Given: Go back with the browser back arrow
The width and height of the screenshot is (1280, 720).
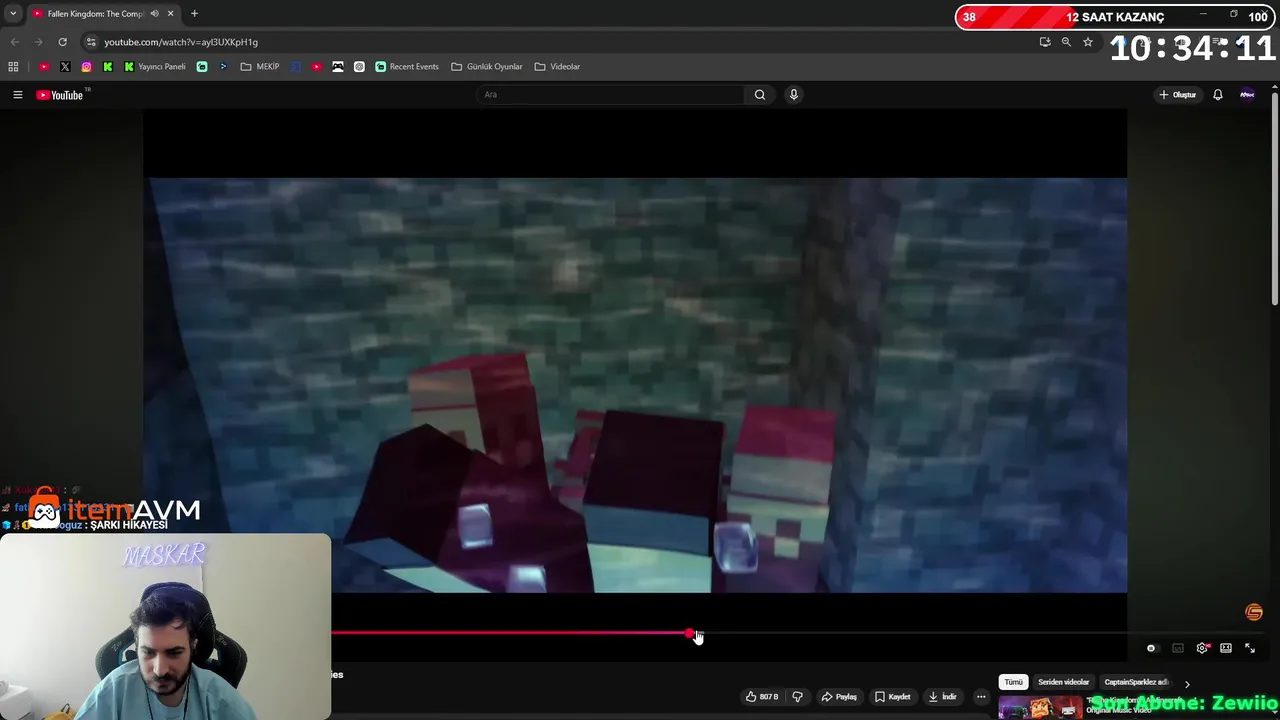Looking at the screenshot, I should [14, 42].
